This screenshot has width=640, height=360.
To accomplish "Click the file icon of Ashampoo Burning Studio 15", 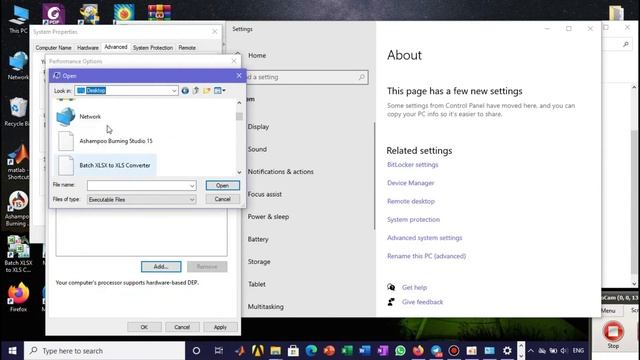I will tap(66, 141).
